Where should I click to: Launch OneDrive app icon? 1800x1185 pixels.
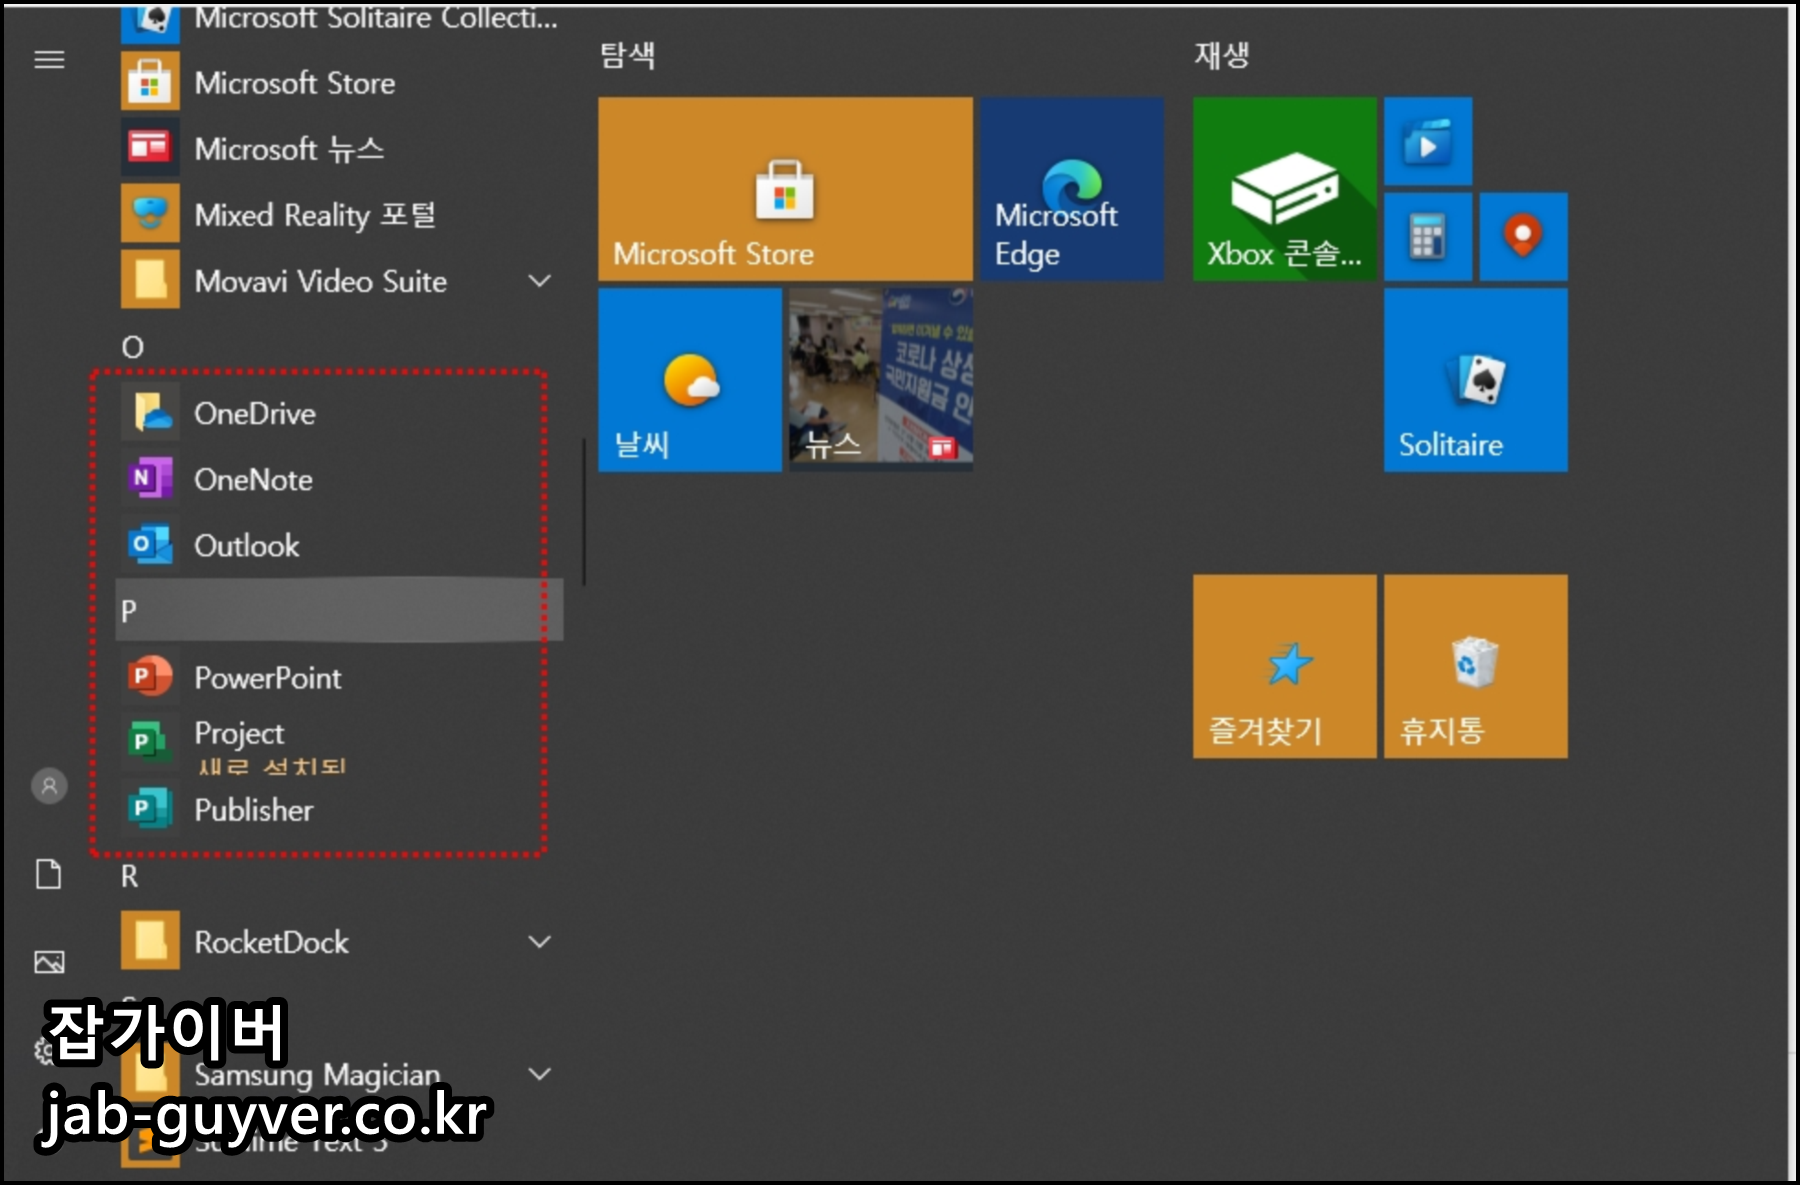pyautogui.click(x=150, y=412)
